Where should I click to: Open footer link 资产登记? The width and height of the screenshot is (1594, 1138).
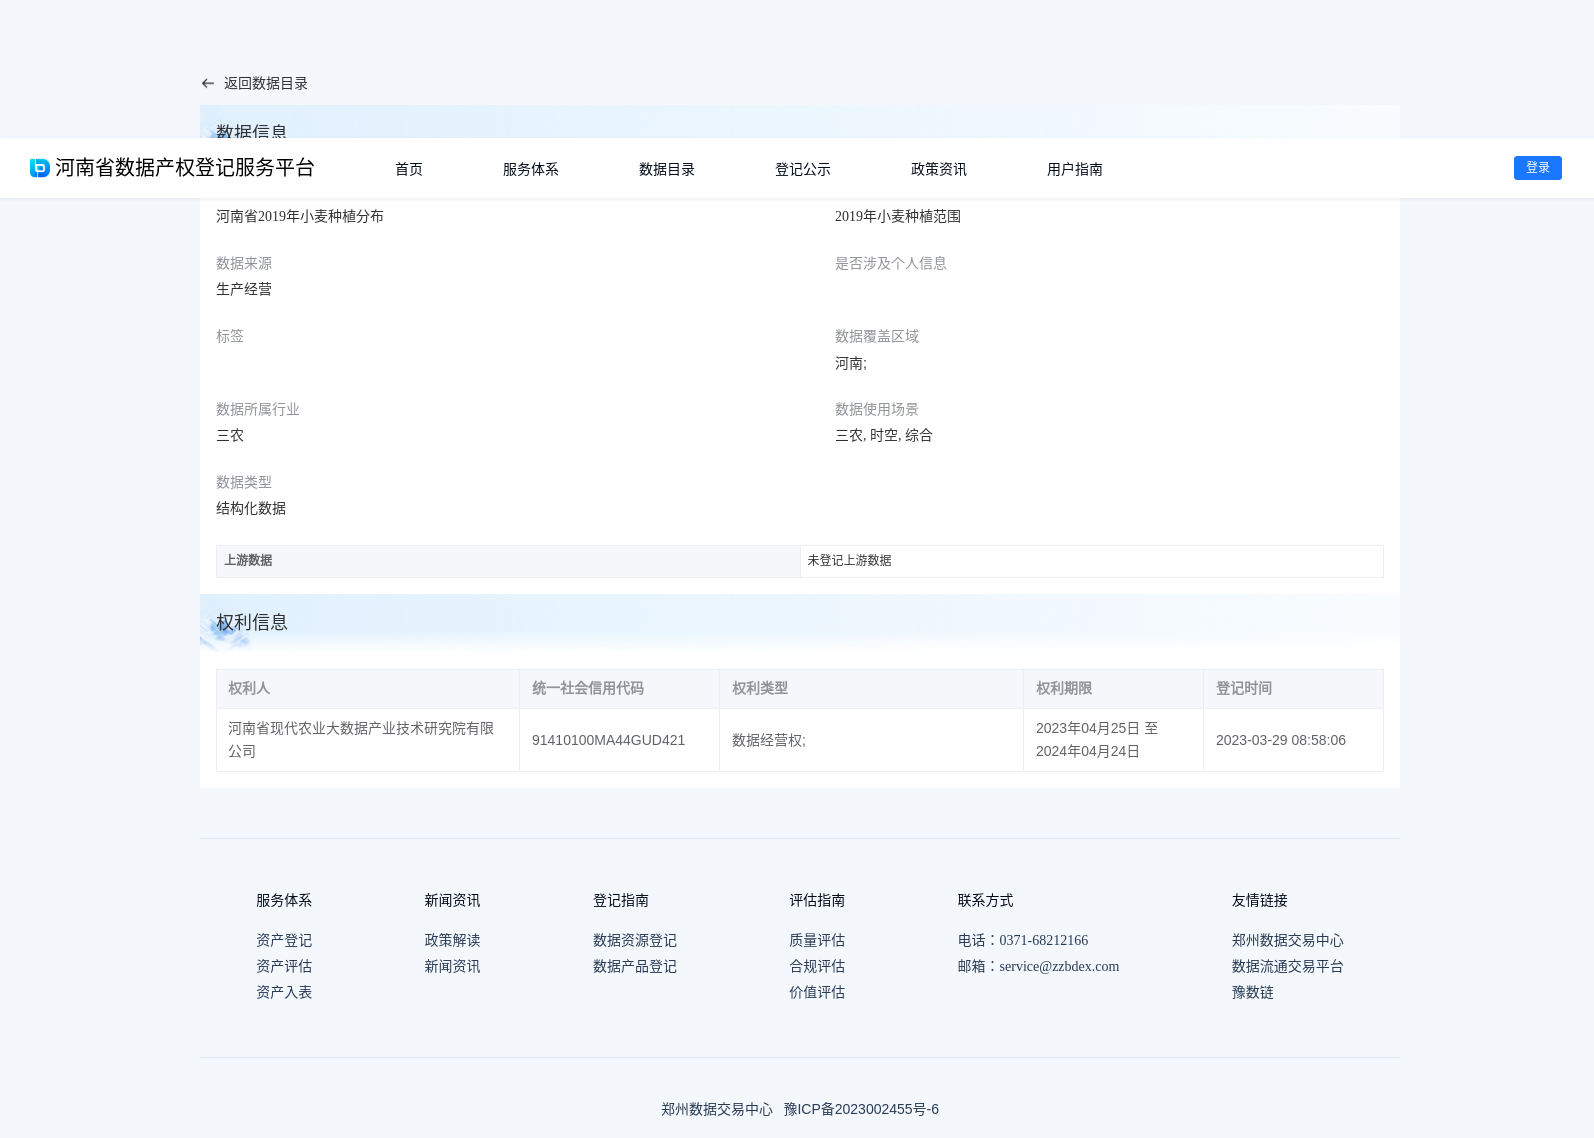284,940
